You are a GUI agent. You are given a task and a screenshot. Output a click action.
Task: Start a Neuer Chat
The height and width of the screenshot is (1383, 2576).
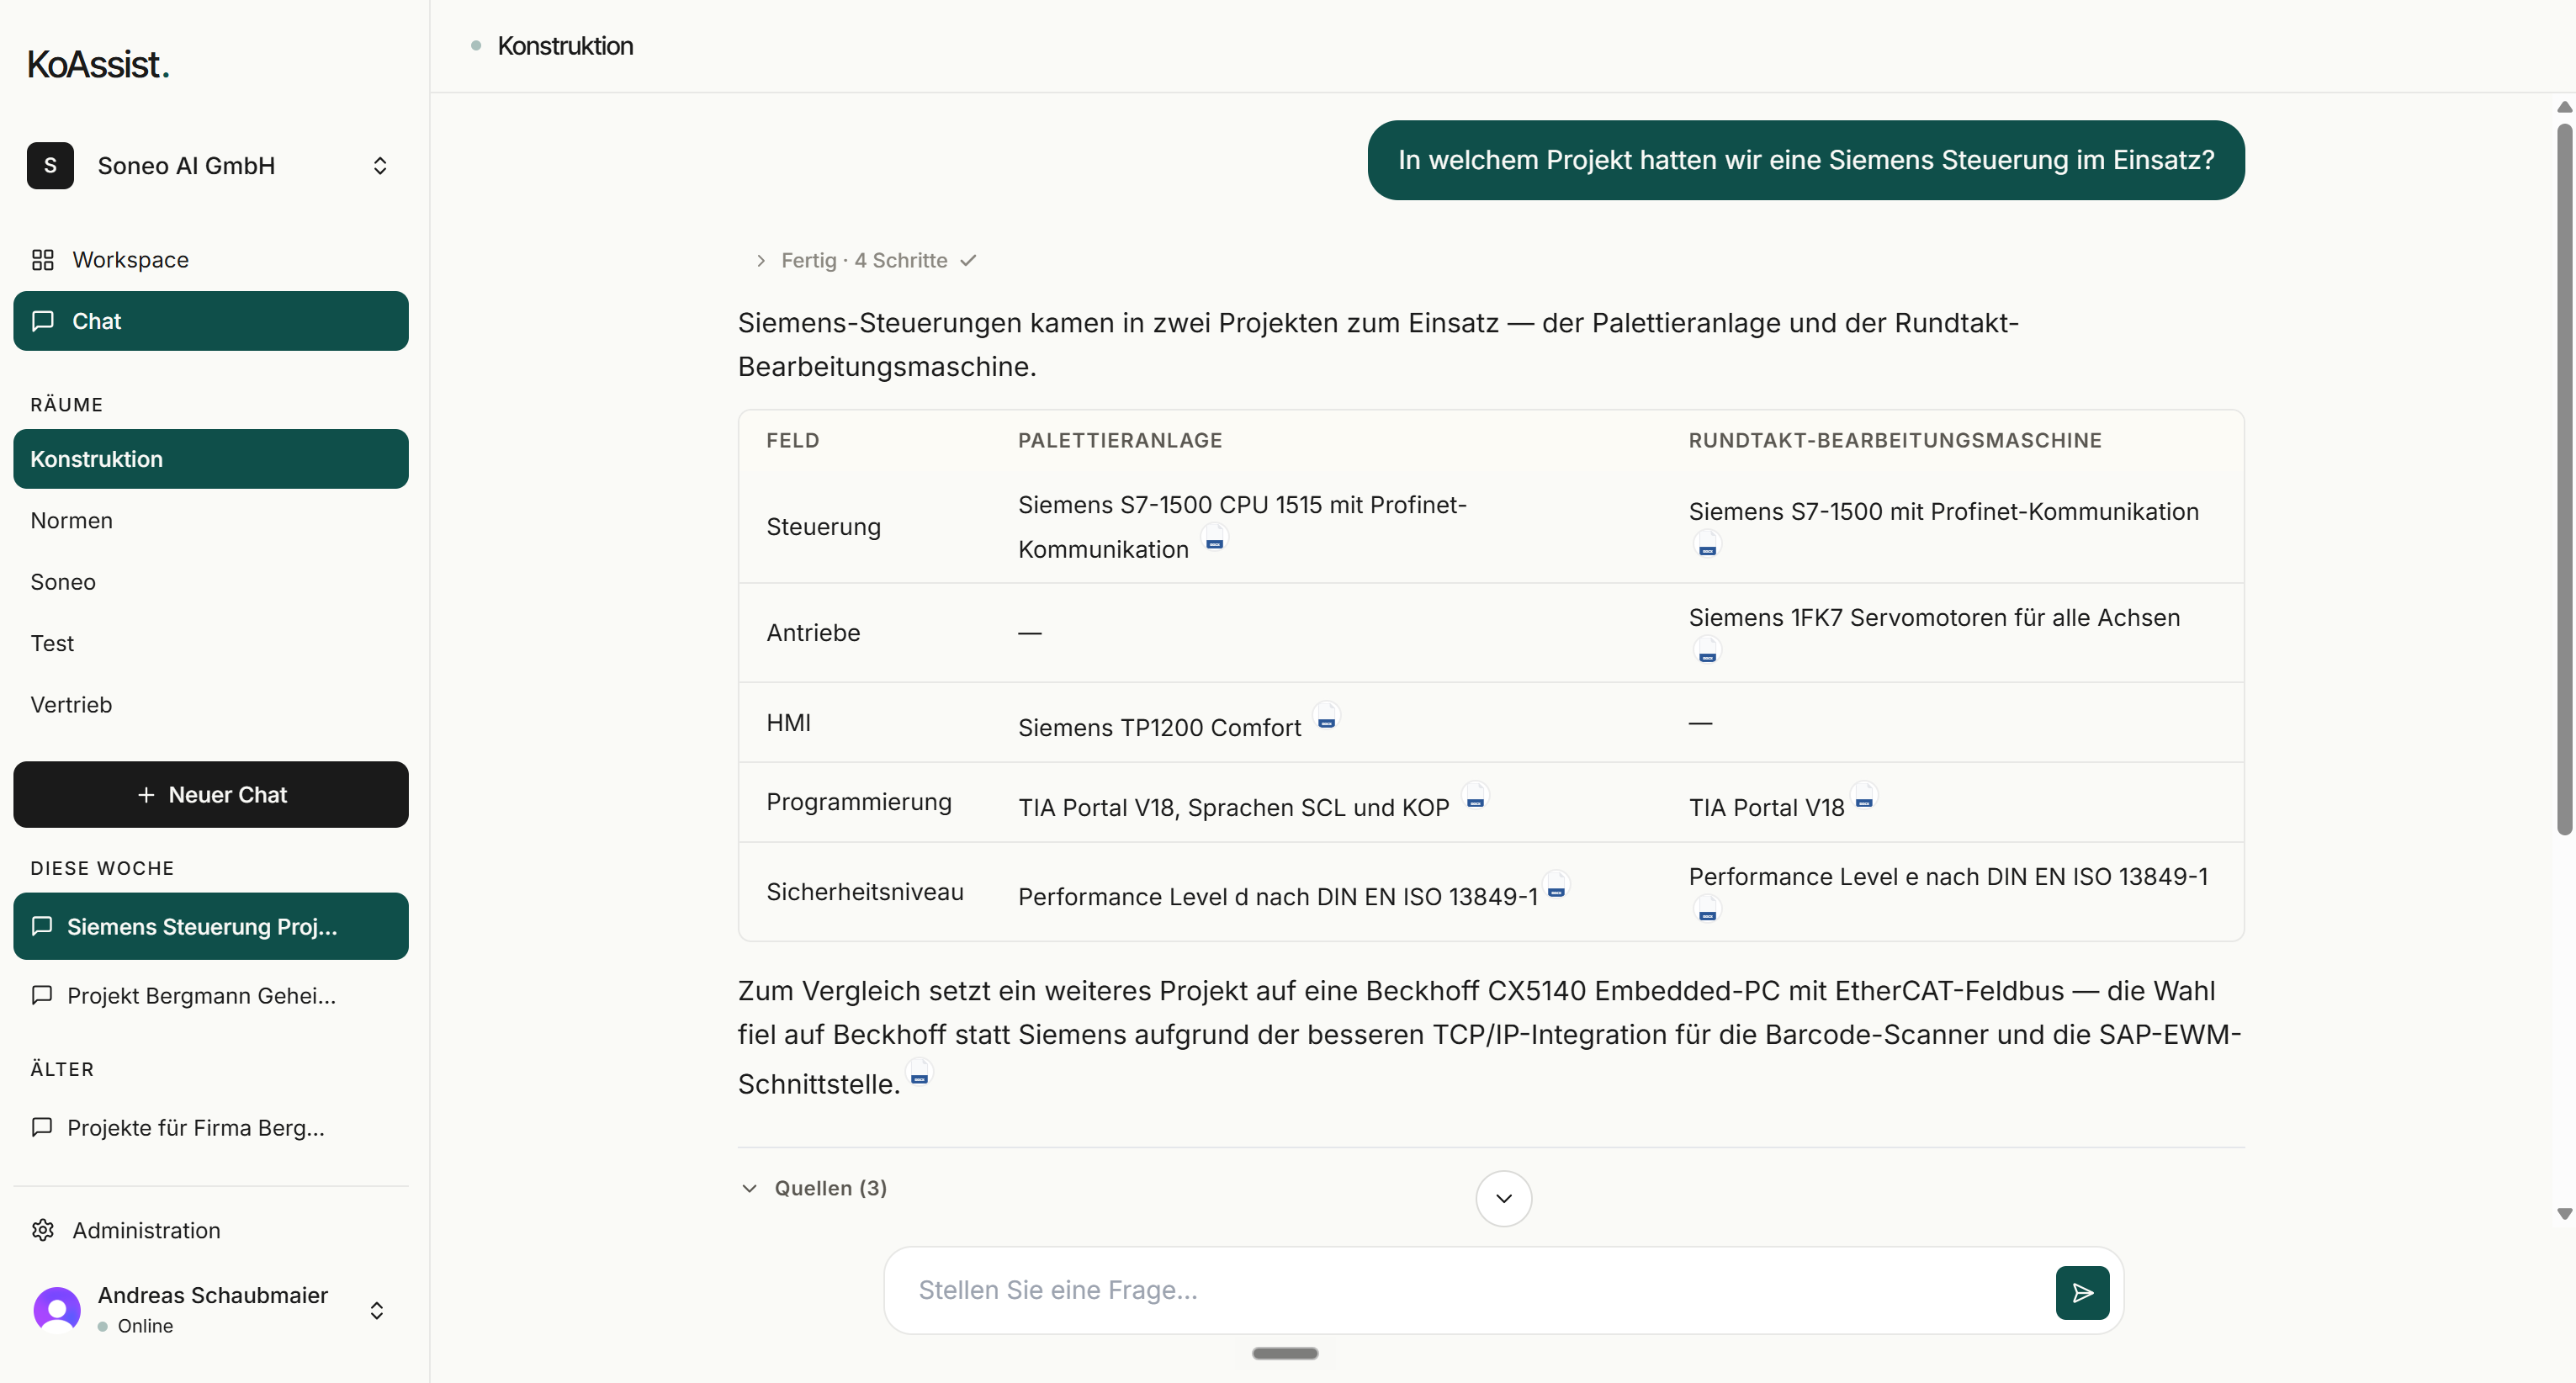click(211, 795)
